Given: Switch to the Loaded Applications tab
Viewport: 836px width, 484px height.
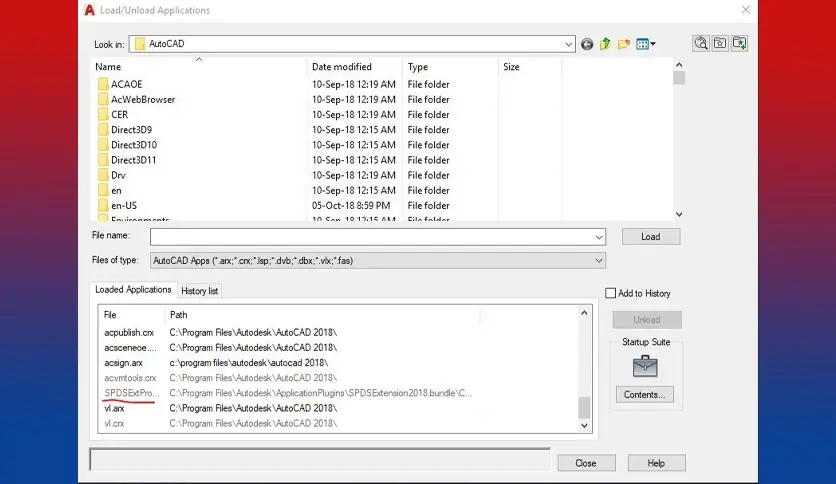Looking at the screenshot, I should click(133, 289).
